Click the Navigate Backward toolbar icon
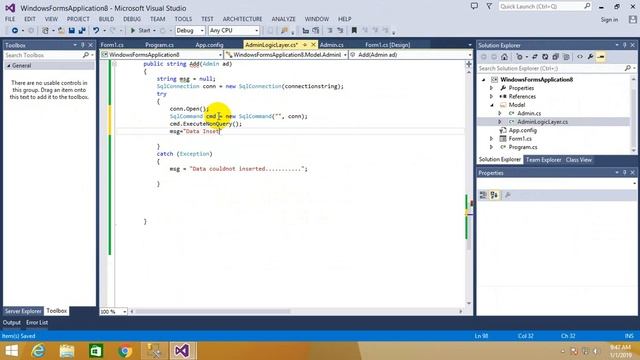The width and height of the screenshot is (640, 360). (15, 31)
